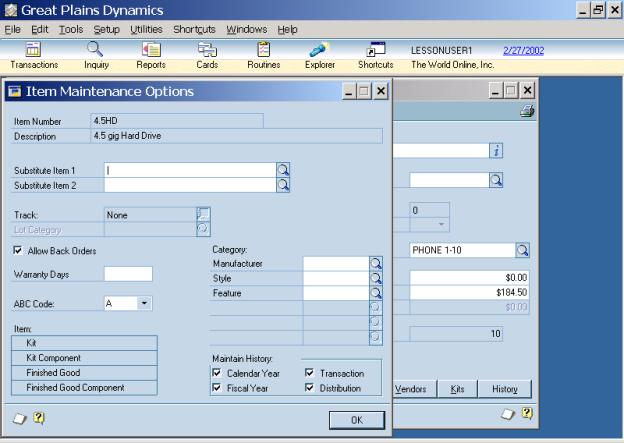Click lookup icon next to PHONE 1-10
The image size is (624, 443).
[x=523, y=250]
